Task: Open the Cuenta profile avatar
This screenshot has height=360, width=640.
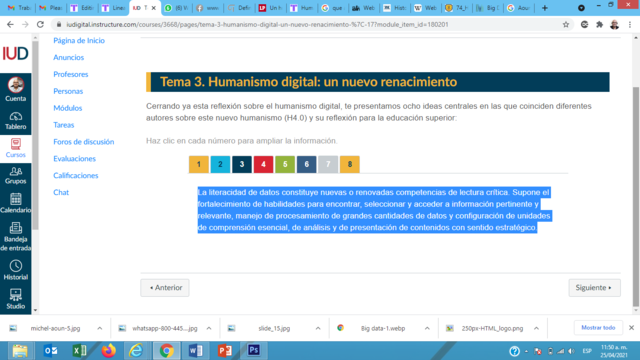Action: tap(16, 85)
